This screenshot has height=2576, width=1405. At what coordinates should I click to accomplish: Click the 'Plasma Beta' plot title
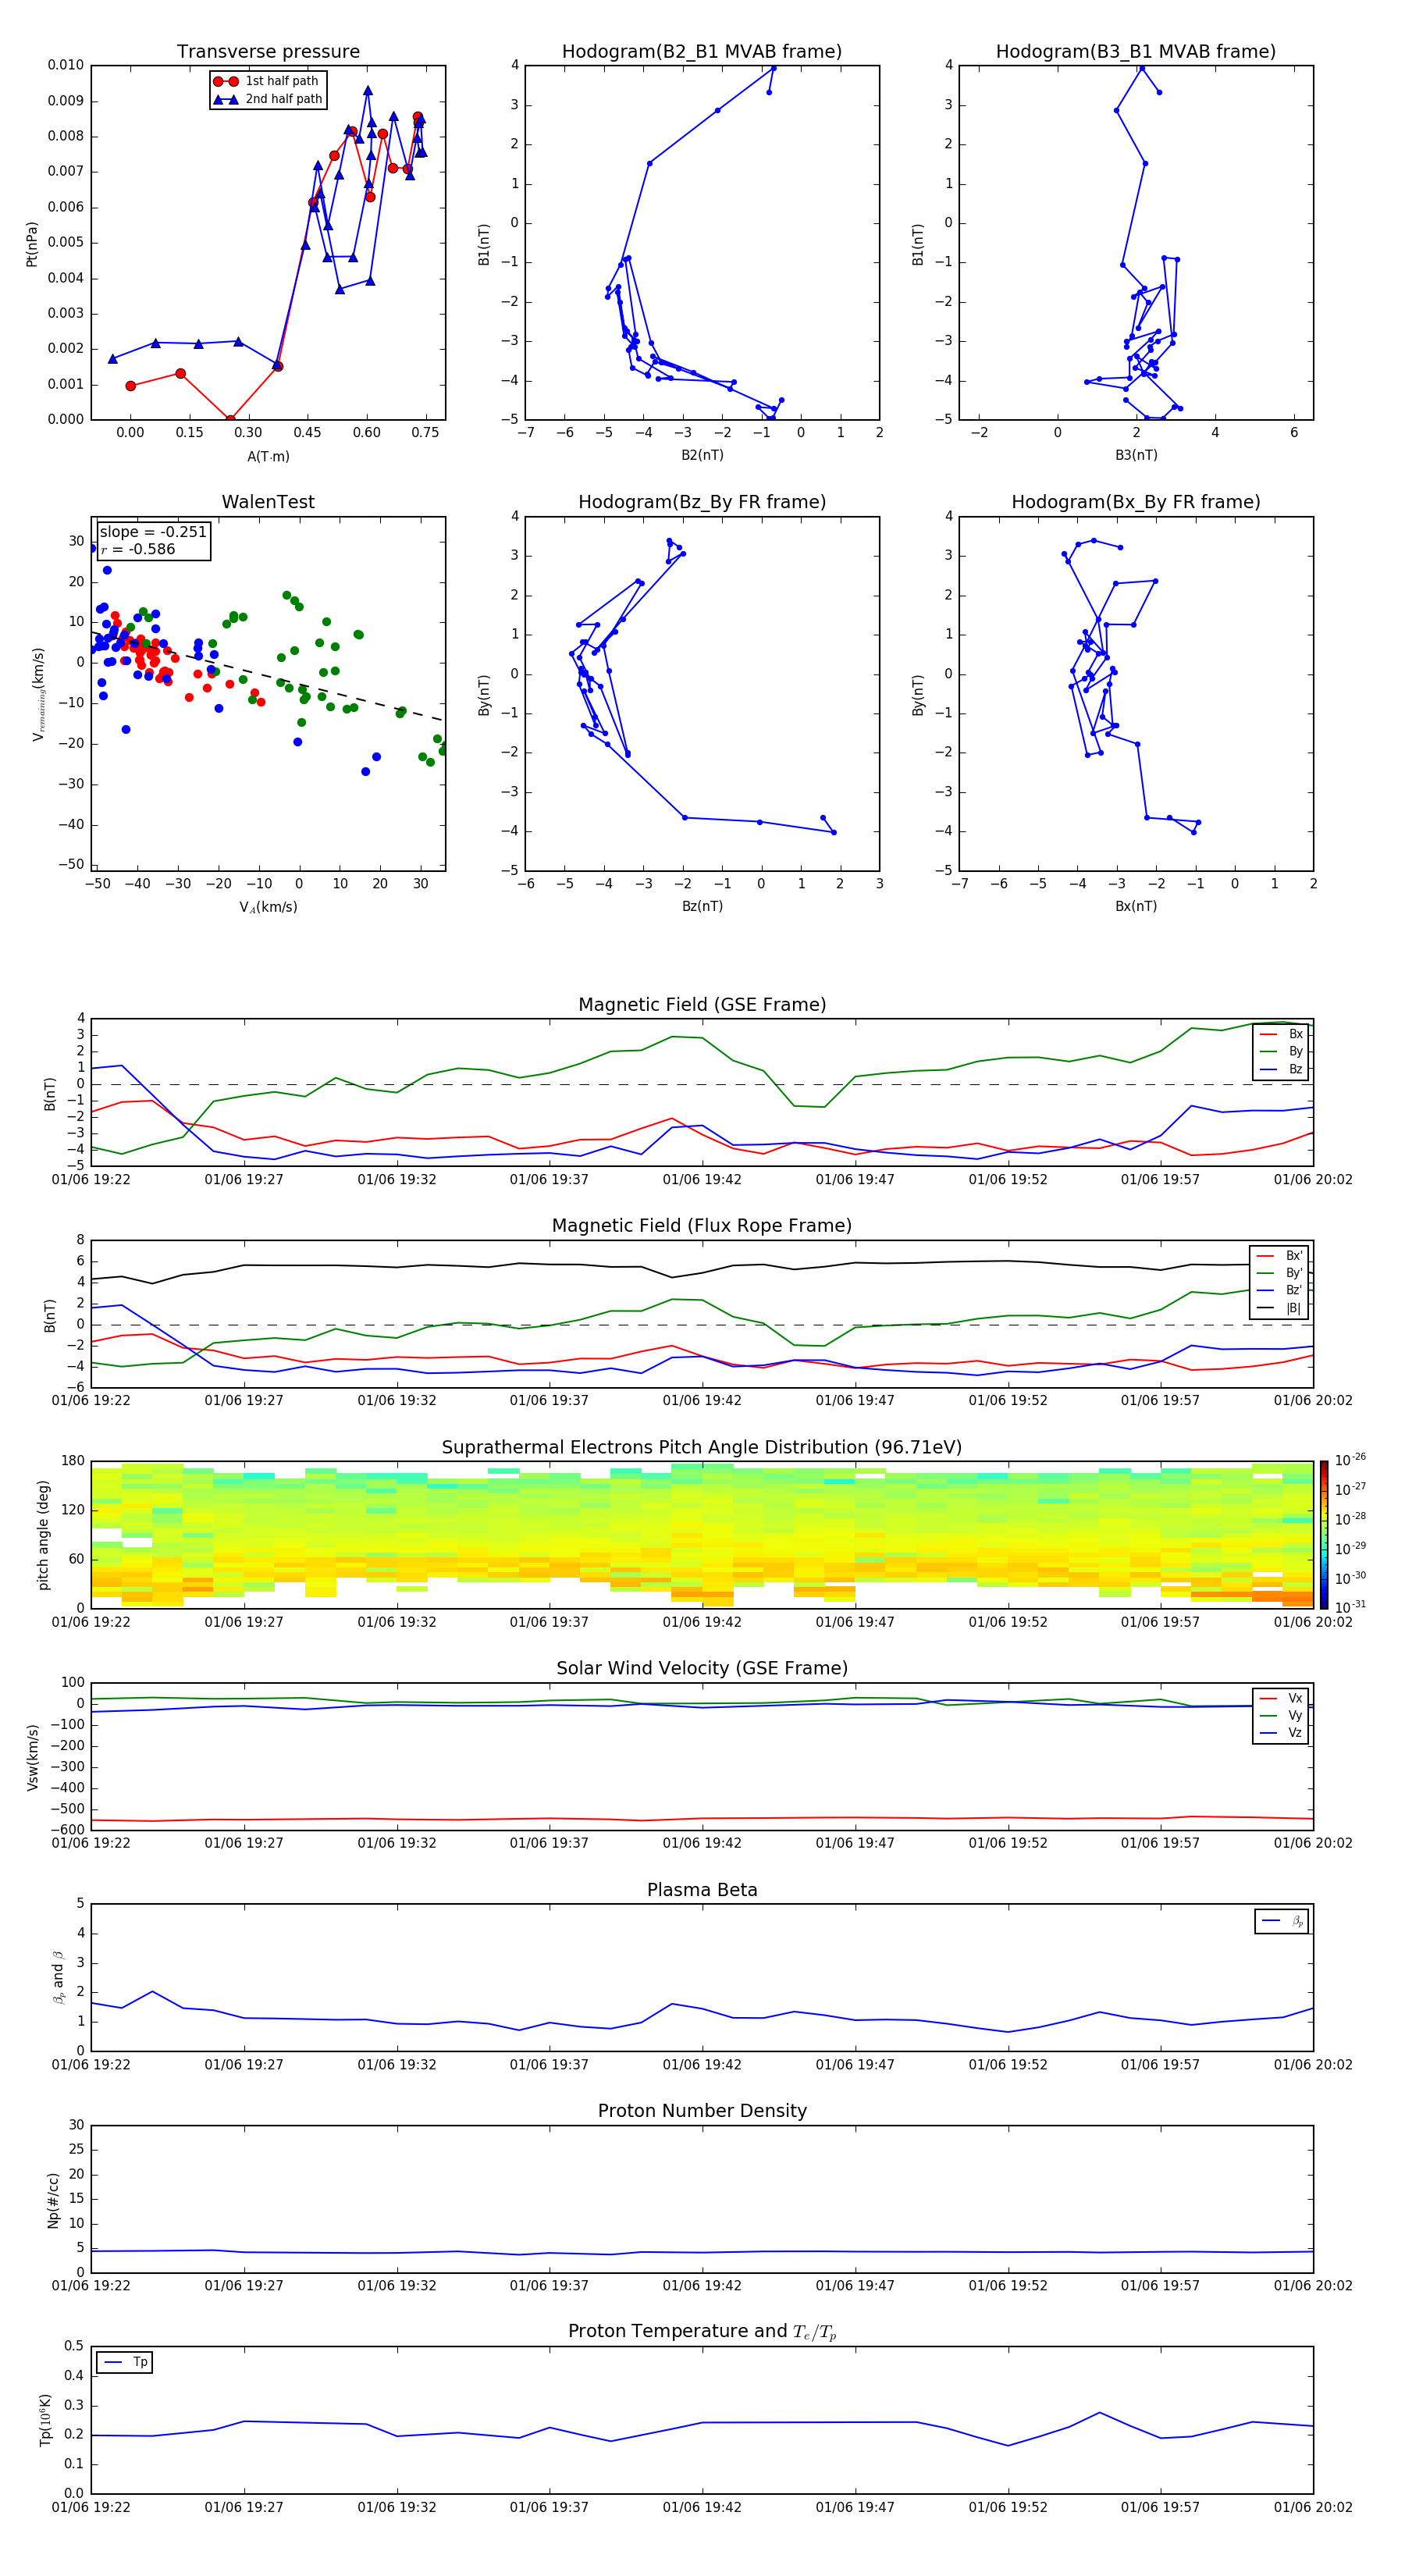coord(702,1890)
